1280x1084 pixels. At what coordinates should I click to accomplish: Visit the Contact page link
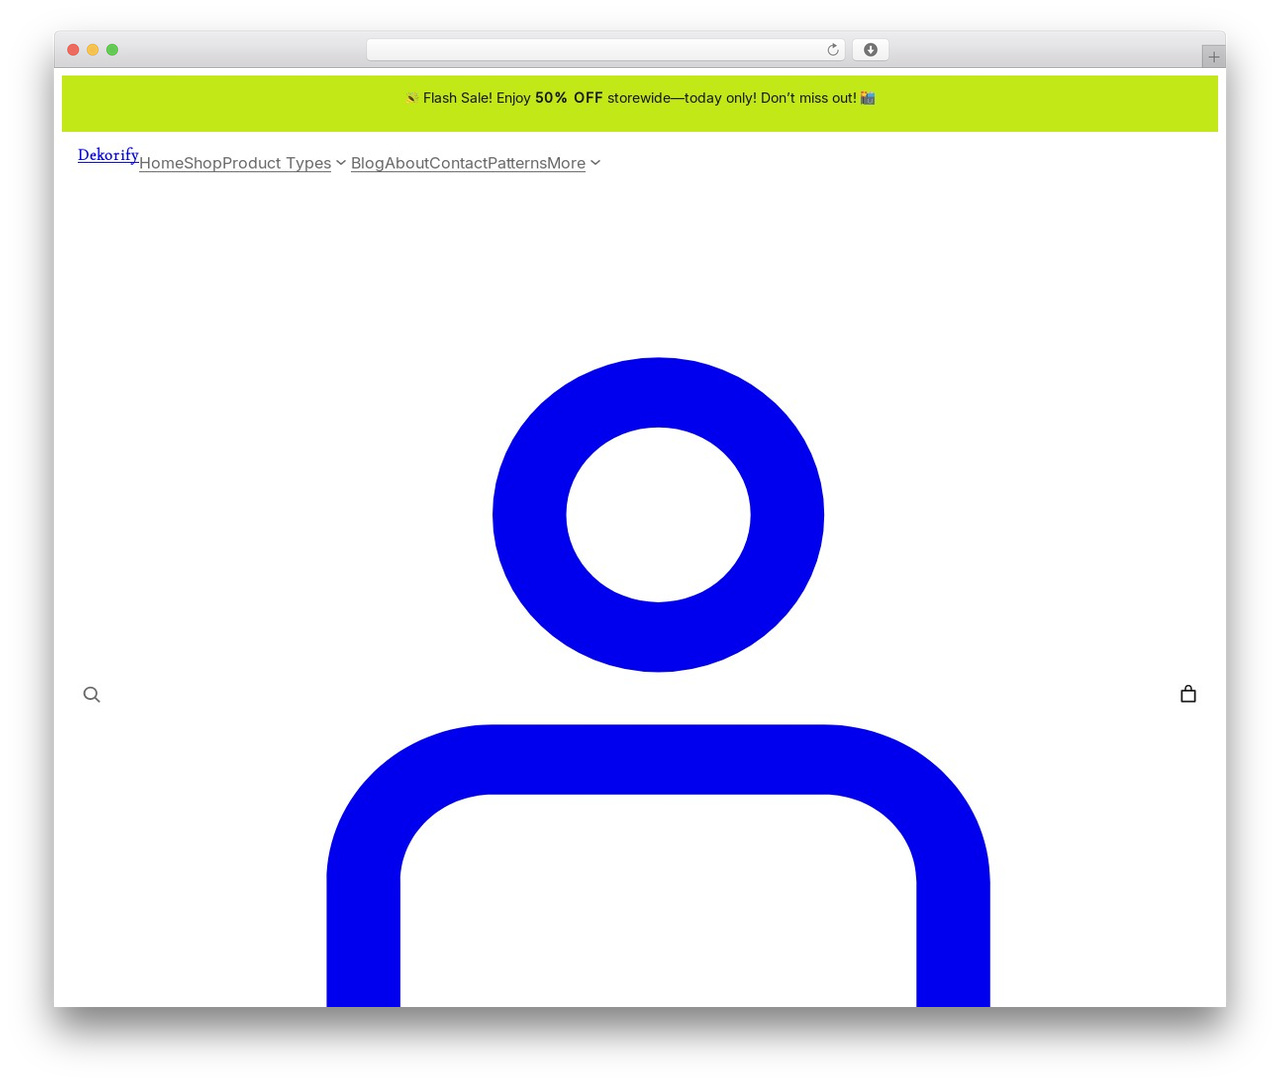[458, 163]
